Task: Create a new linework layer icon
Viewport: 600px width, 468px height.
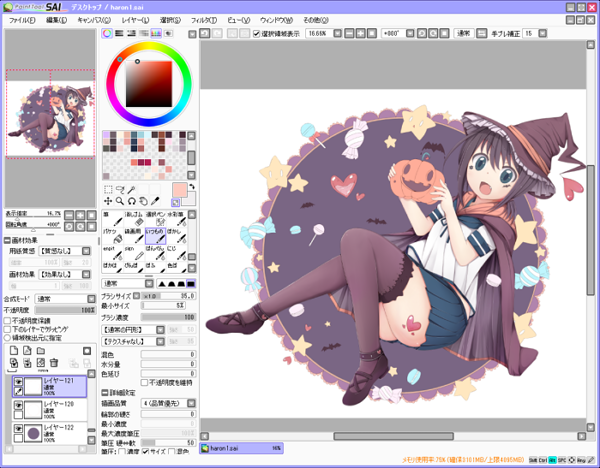Action: [x=27, y=351]
